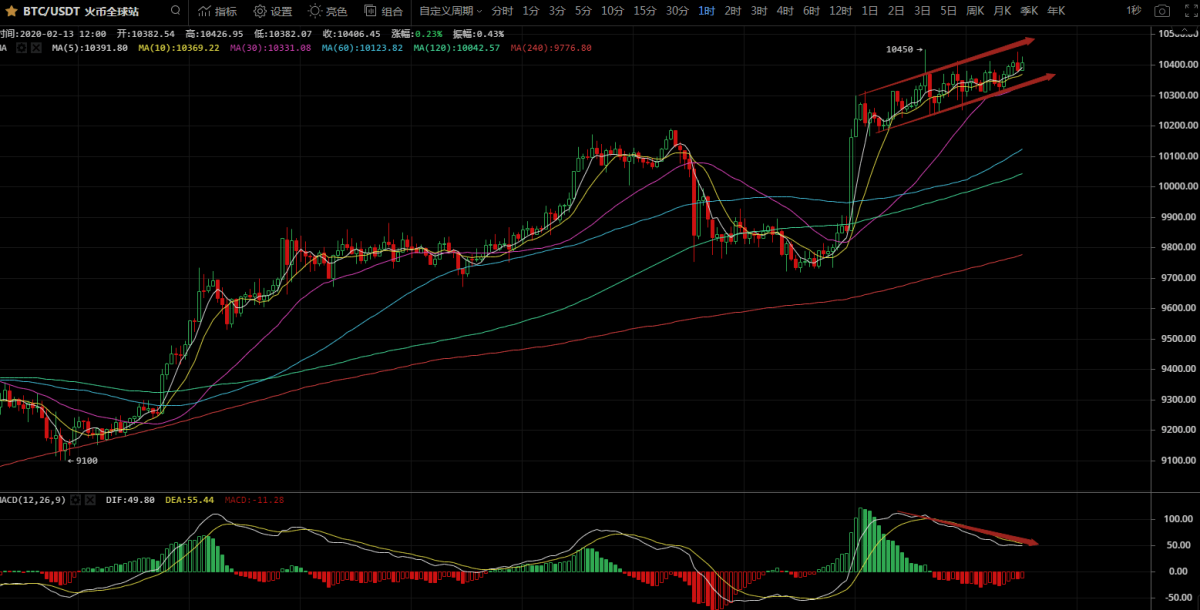This screenshot has width=1200, height=610.
Task: Open the 指标 indicators panel
Action: 217,11
